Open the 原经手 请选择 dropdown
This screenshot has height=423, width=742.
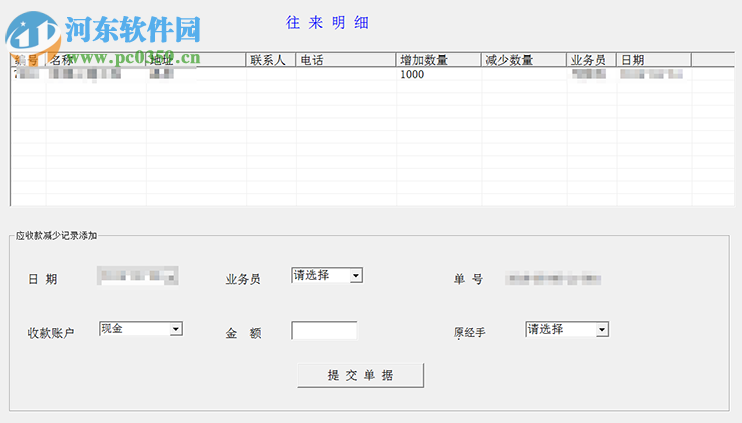click(x=567, y=329)
